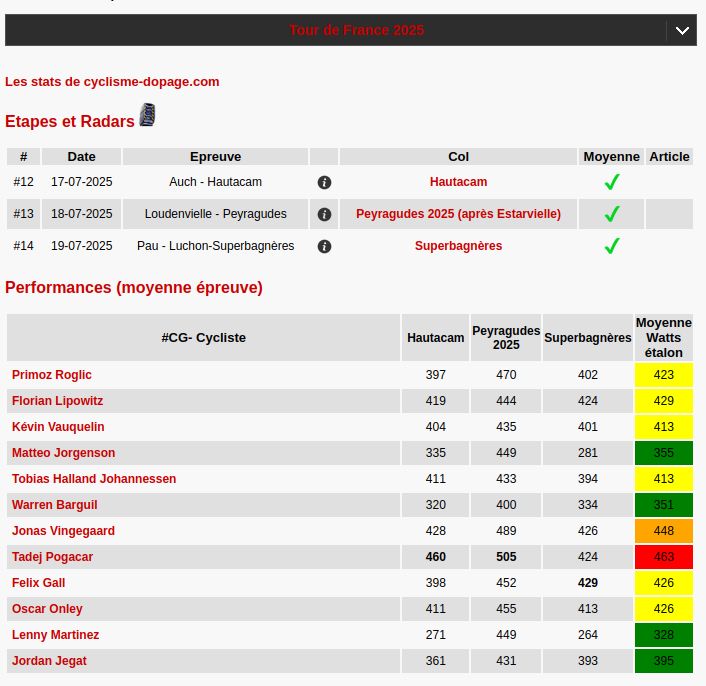The width and height of the screenshot is (706, 686).
Task: Click Felix Gall's bold 429 Superbagnères value
Action: click(588, 583)
